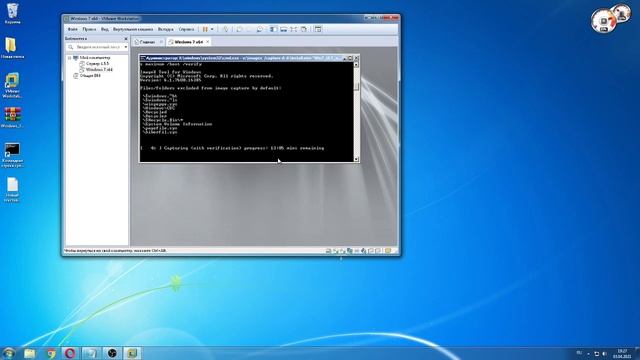Click the 'System Volume Information' console line
Viewport: 640px width, 360px height.
[178, 124]
